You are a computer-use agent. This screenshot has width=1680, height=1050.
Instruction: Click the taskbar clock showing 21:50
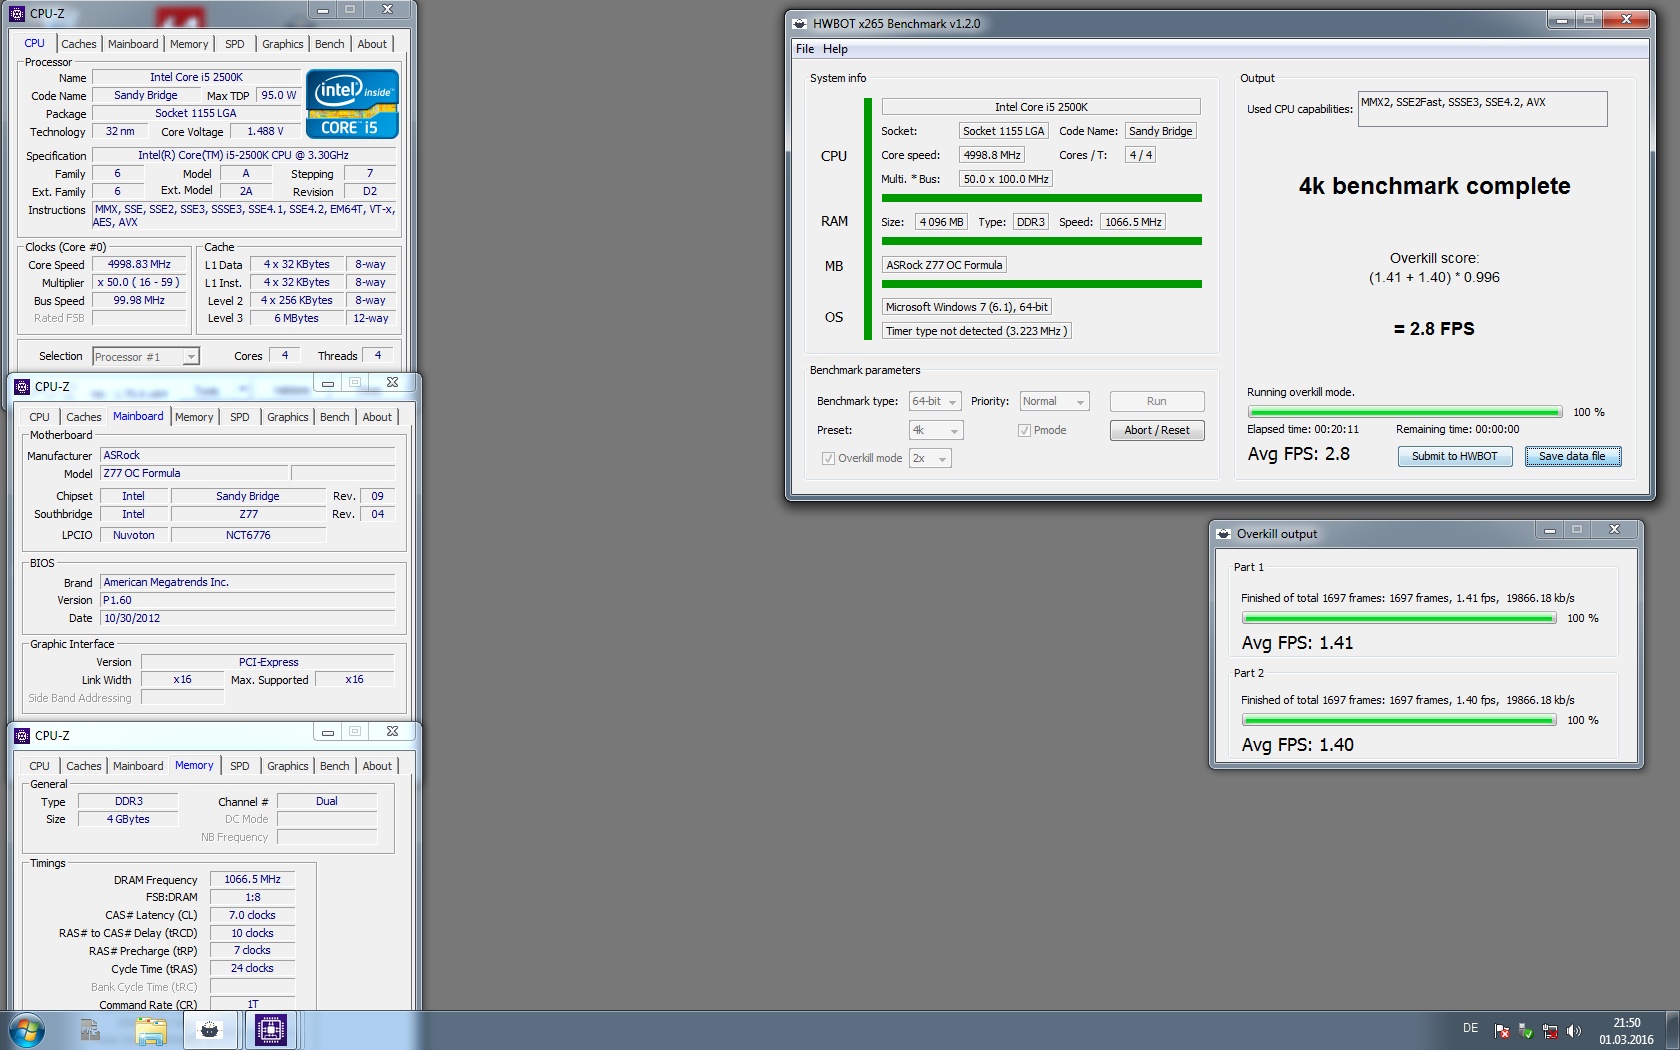[1626, 1031]
